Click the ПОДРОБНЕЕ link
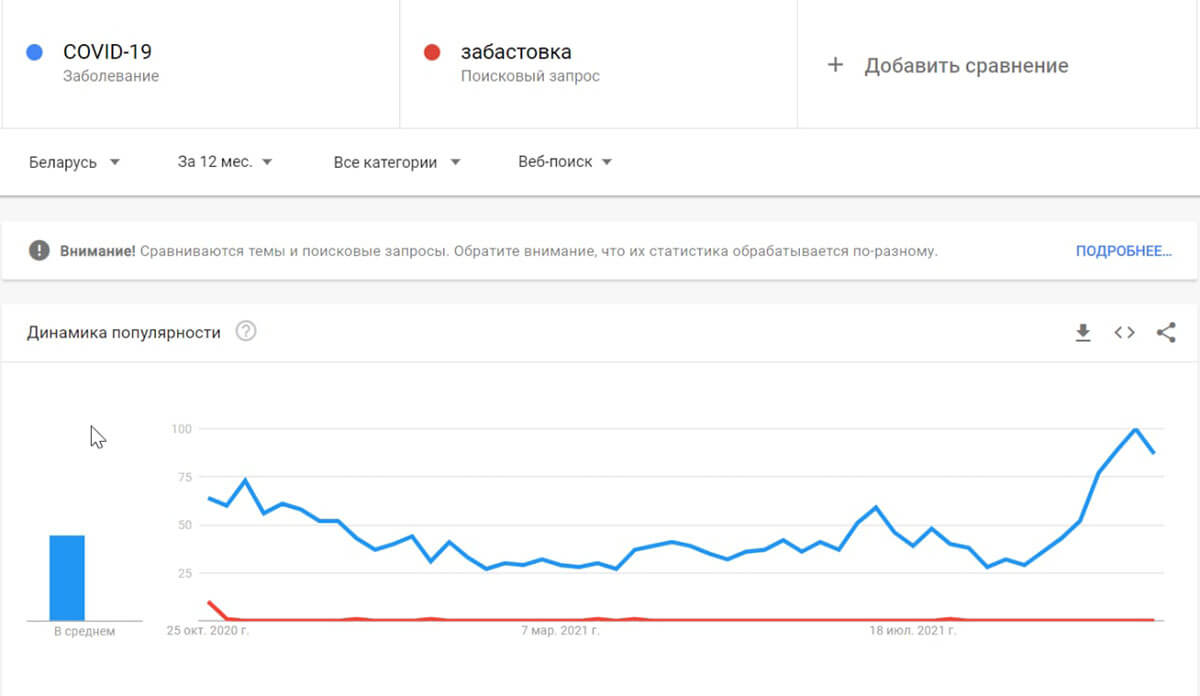 [1123, 251]
